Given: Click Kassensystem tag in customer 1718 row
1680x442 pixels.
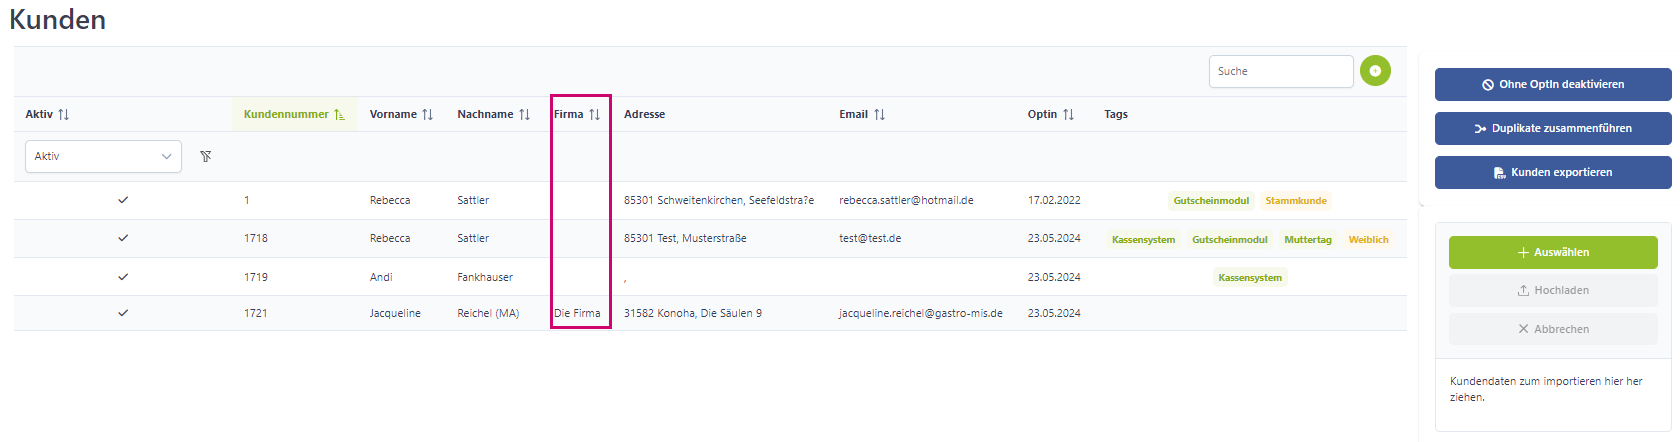Looking at the screenshot, I should coord(1143,240).
